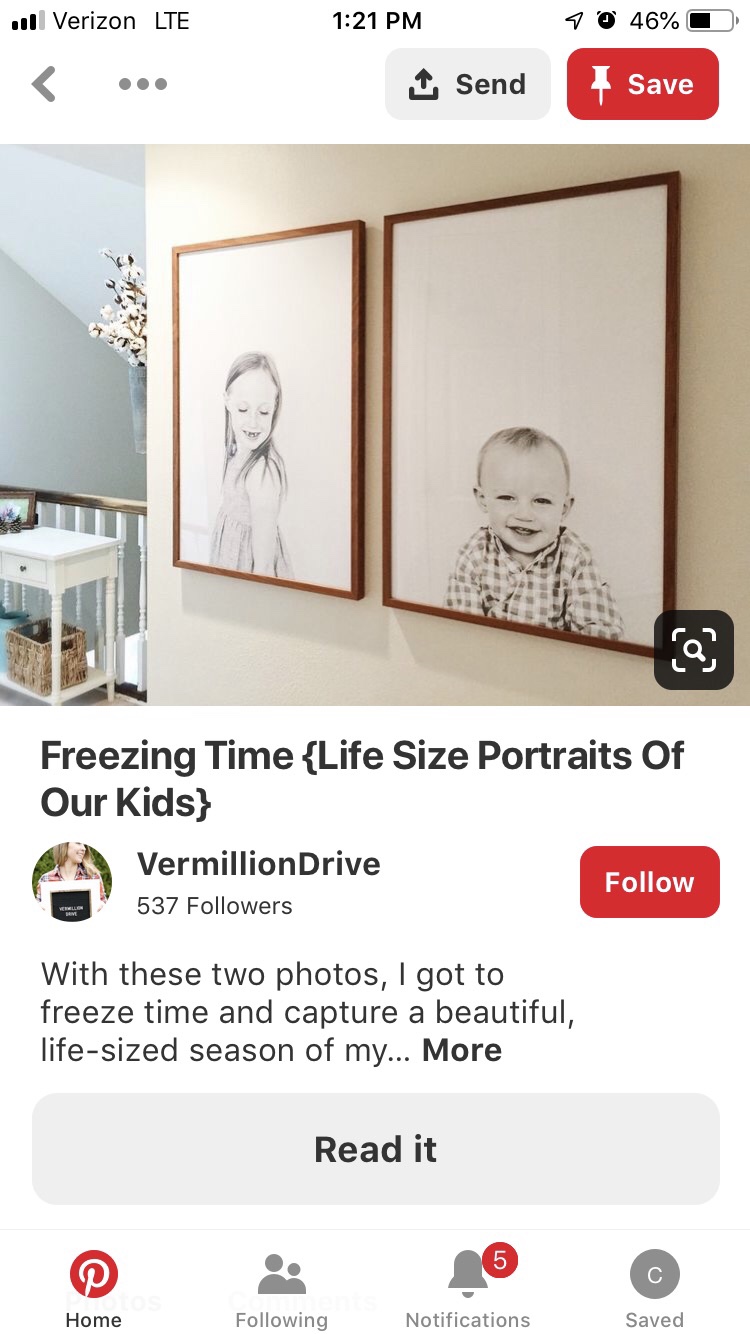Switch to the Following tab

[282, 1290]
